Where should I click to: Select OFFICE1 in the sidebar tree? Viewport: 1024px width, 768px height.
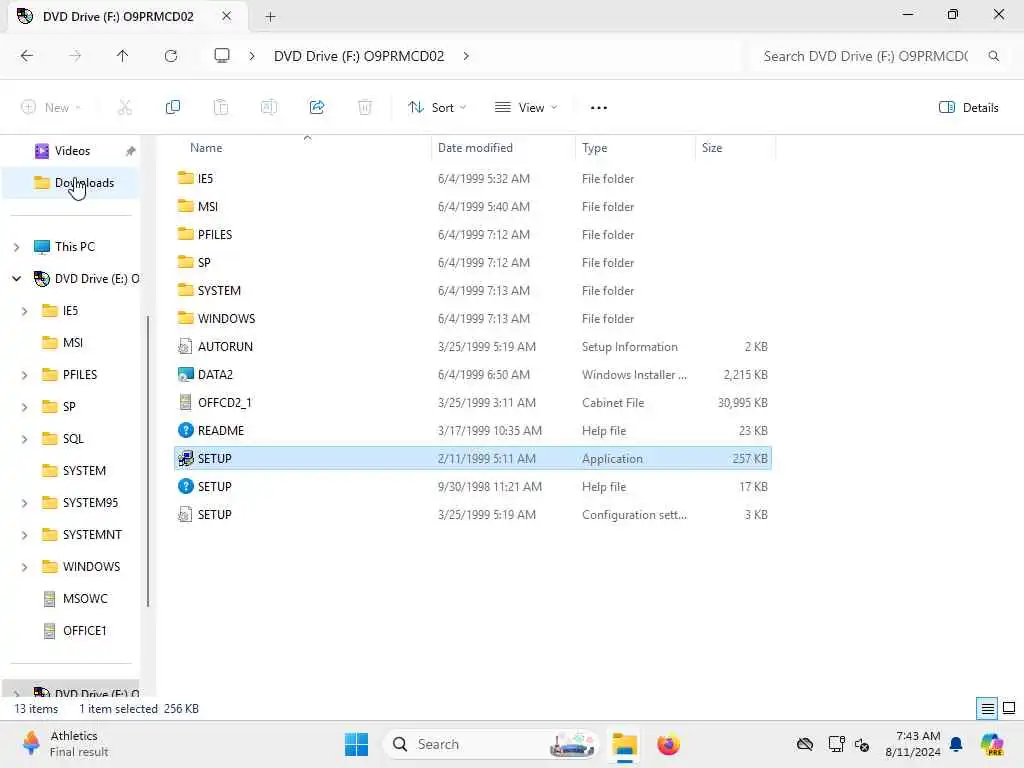84,631
